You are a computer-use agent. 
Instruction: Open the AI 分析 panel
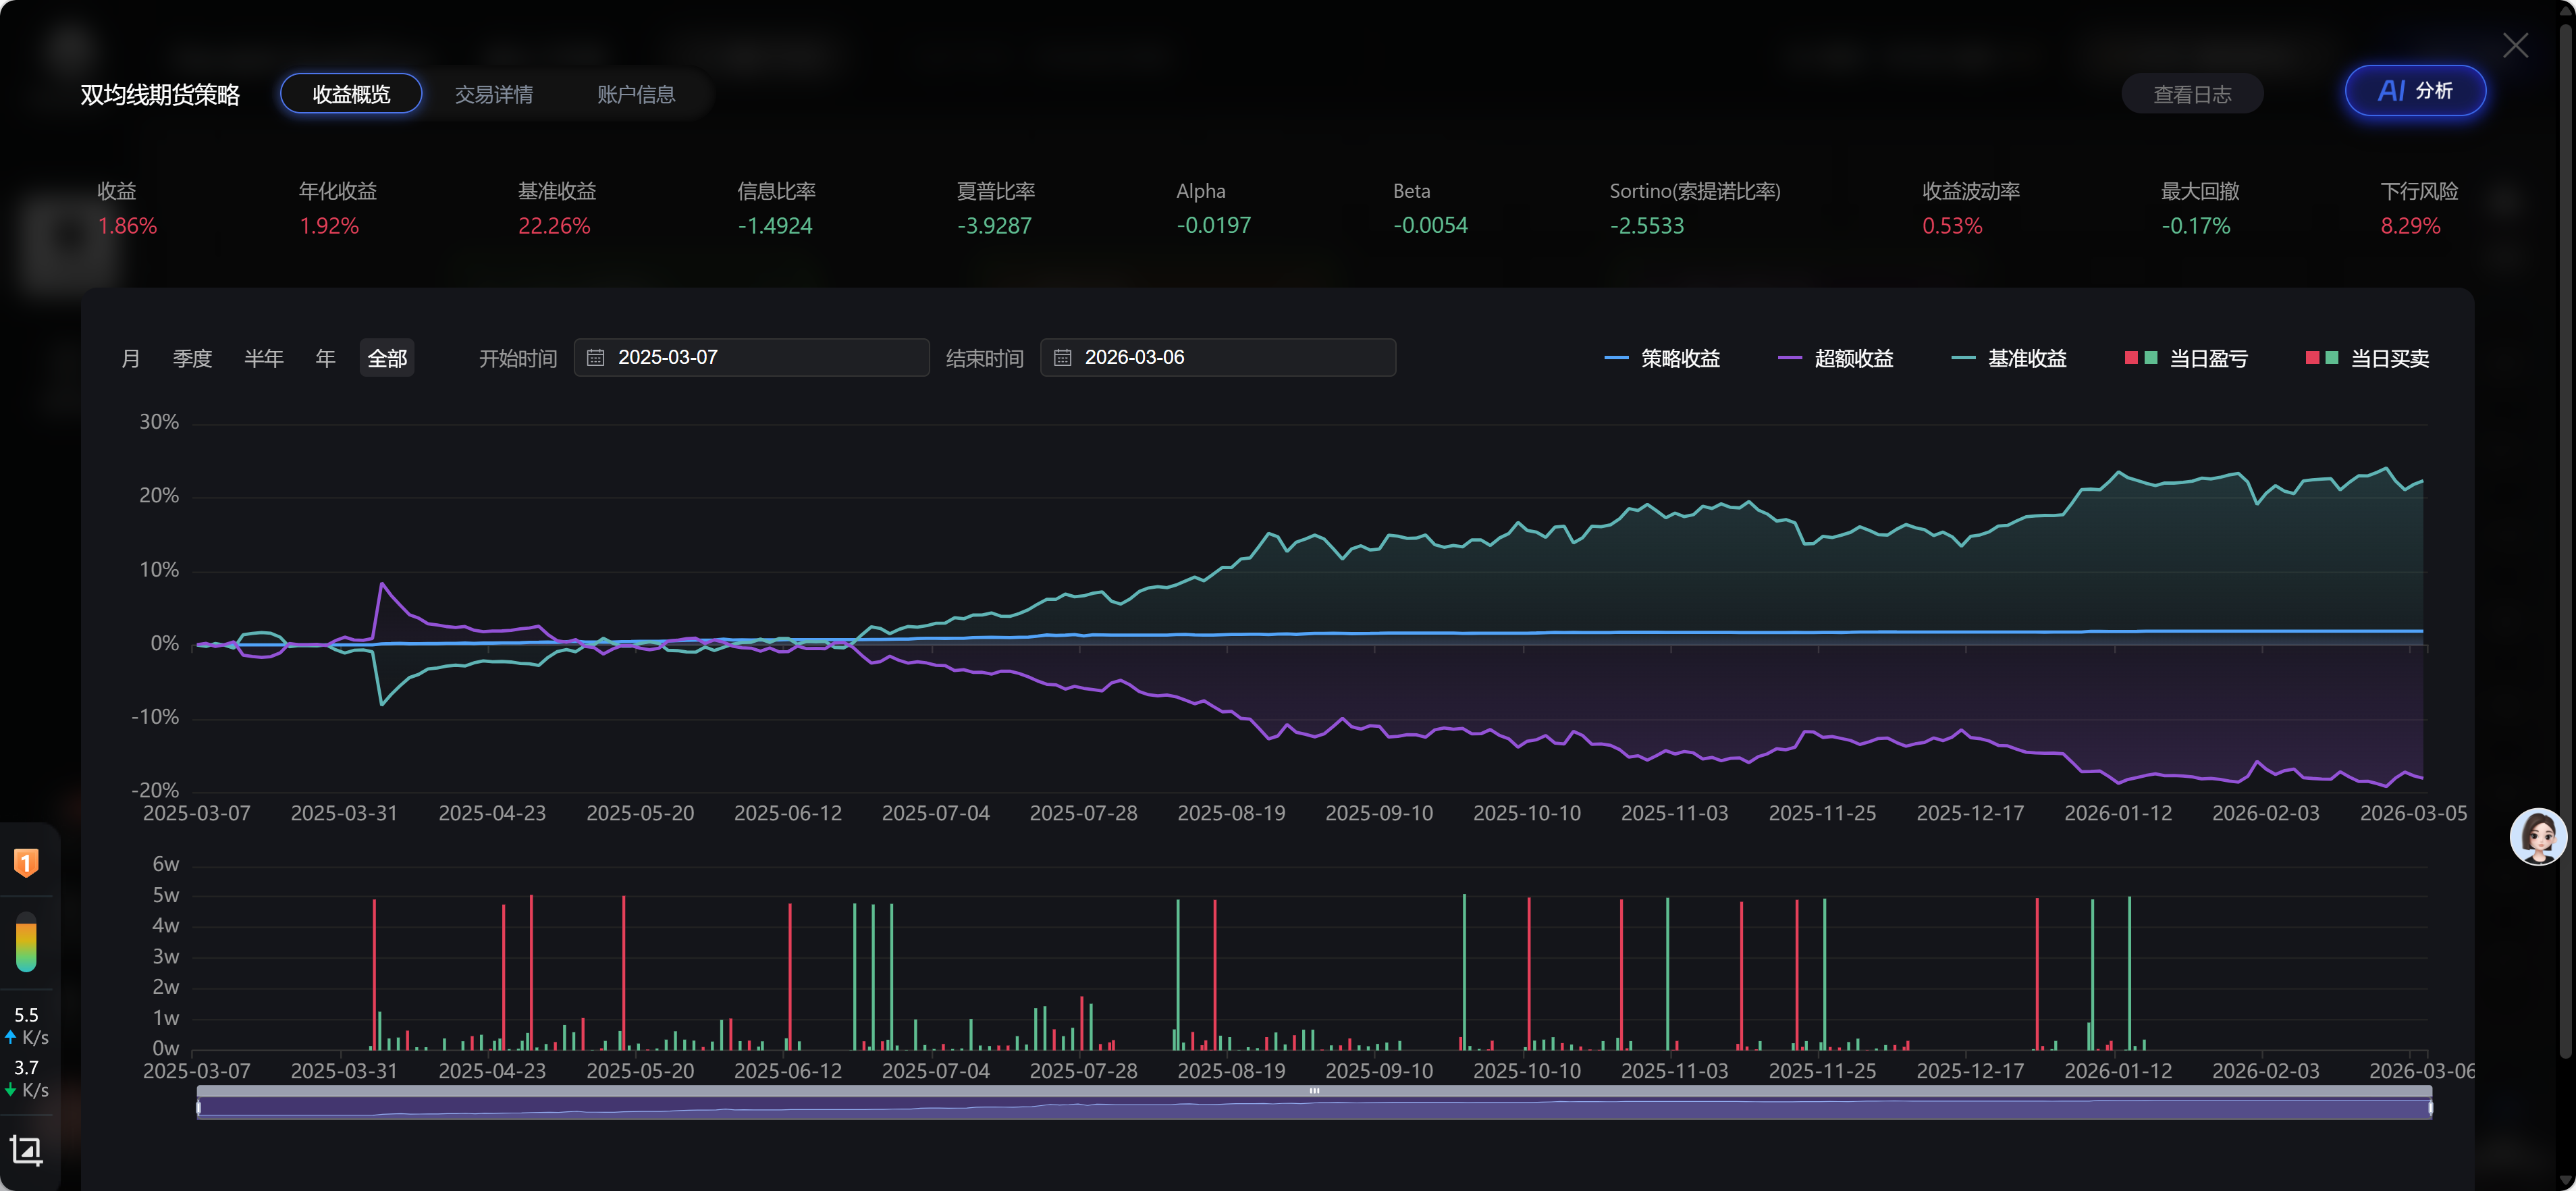coord(2415,91)
